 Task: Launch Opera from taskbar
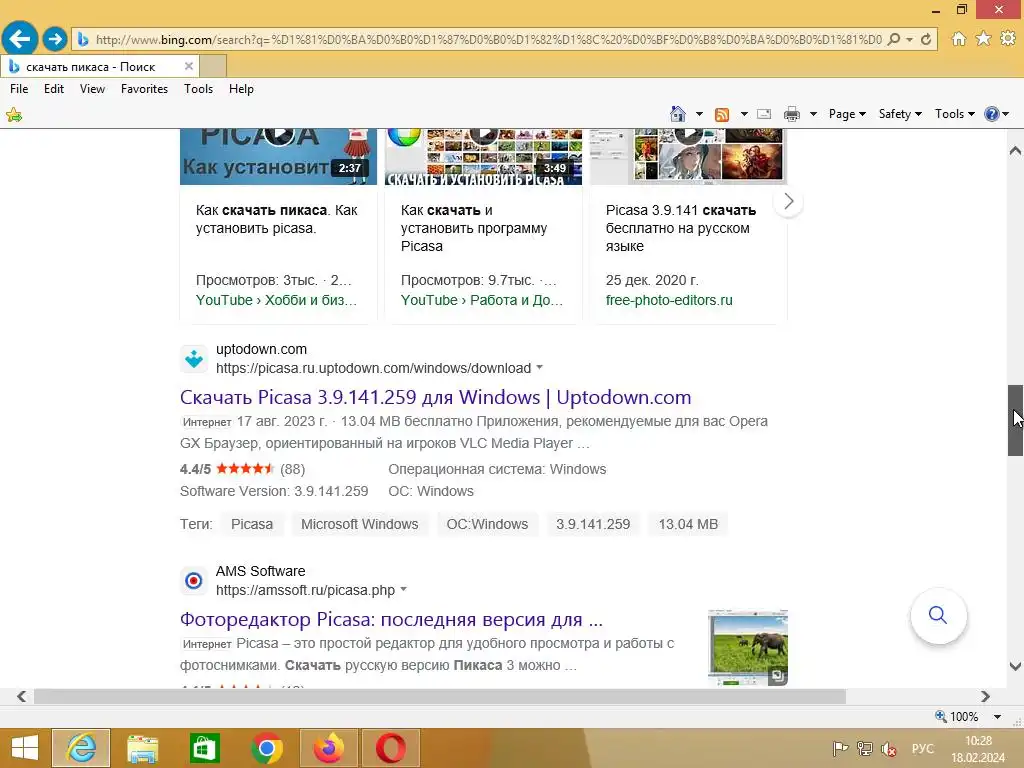[x=391, y=748]
